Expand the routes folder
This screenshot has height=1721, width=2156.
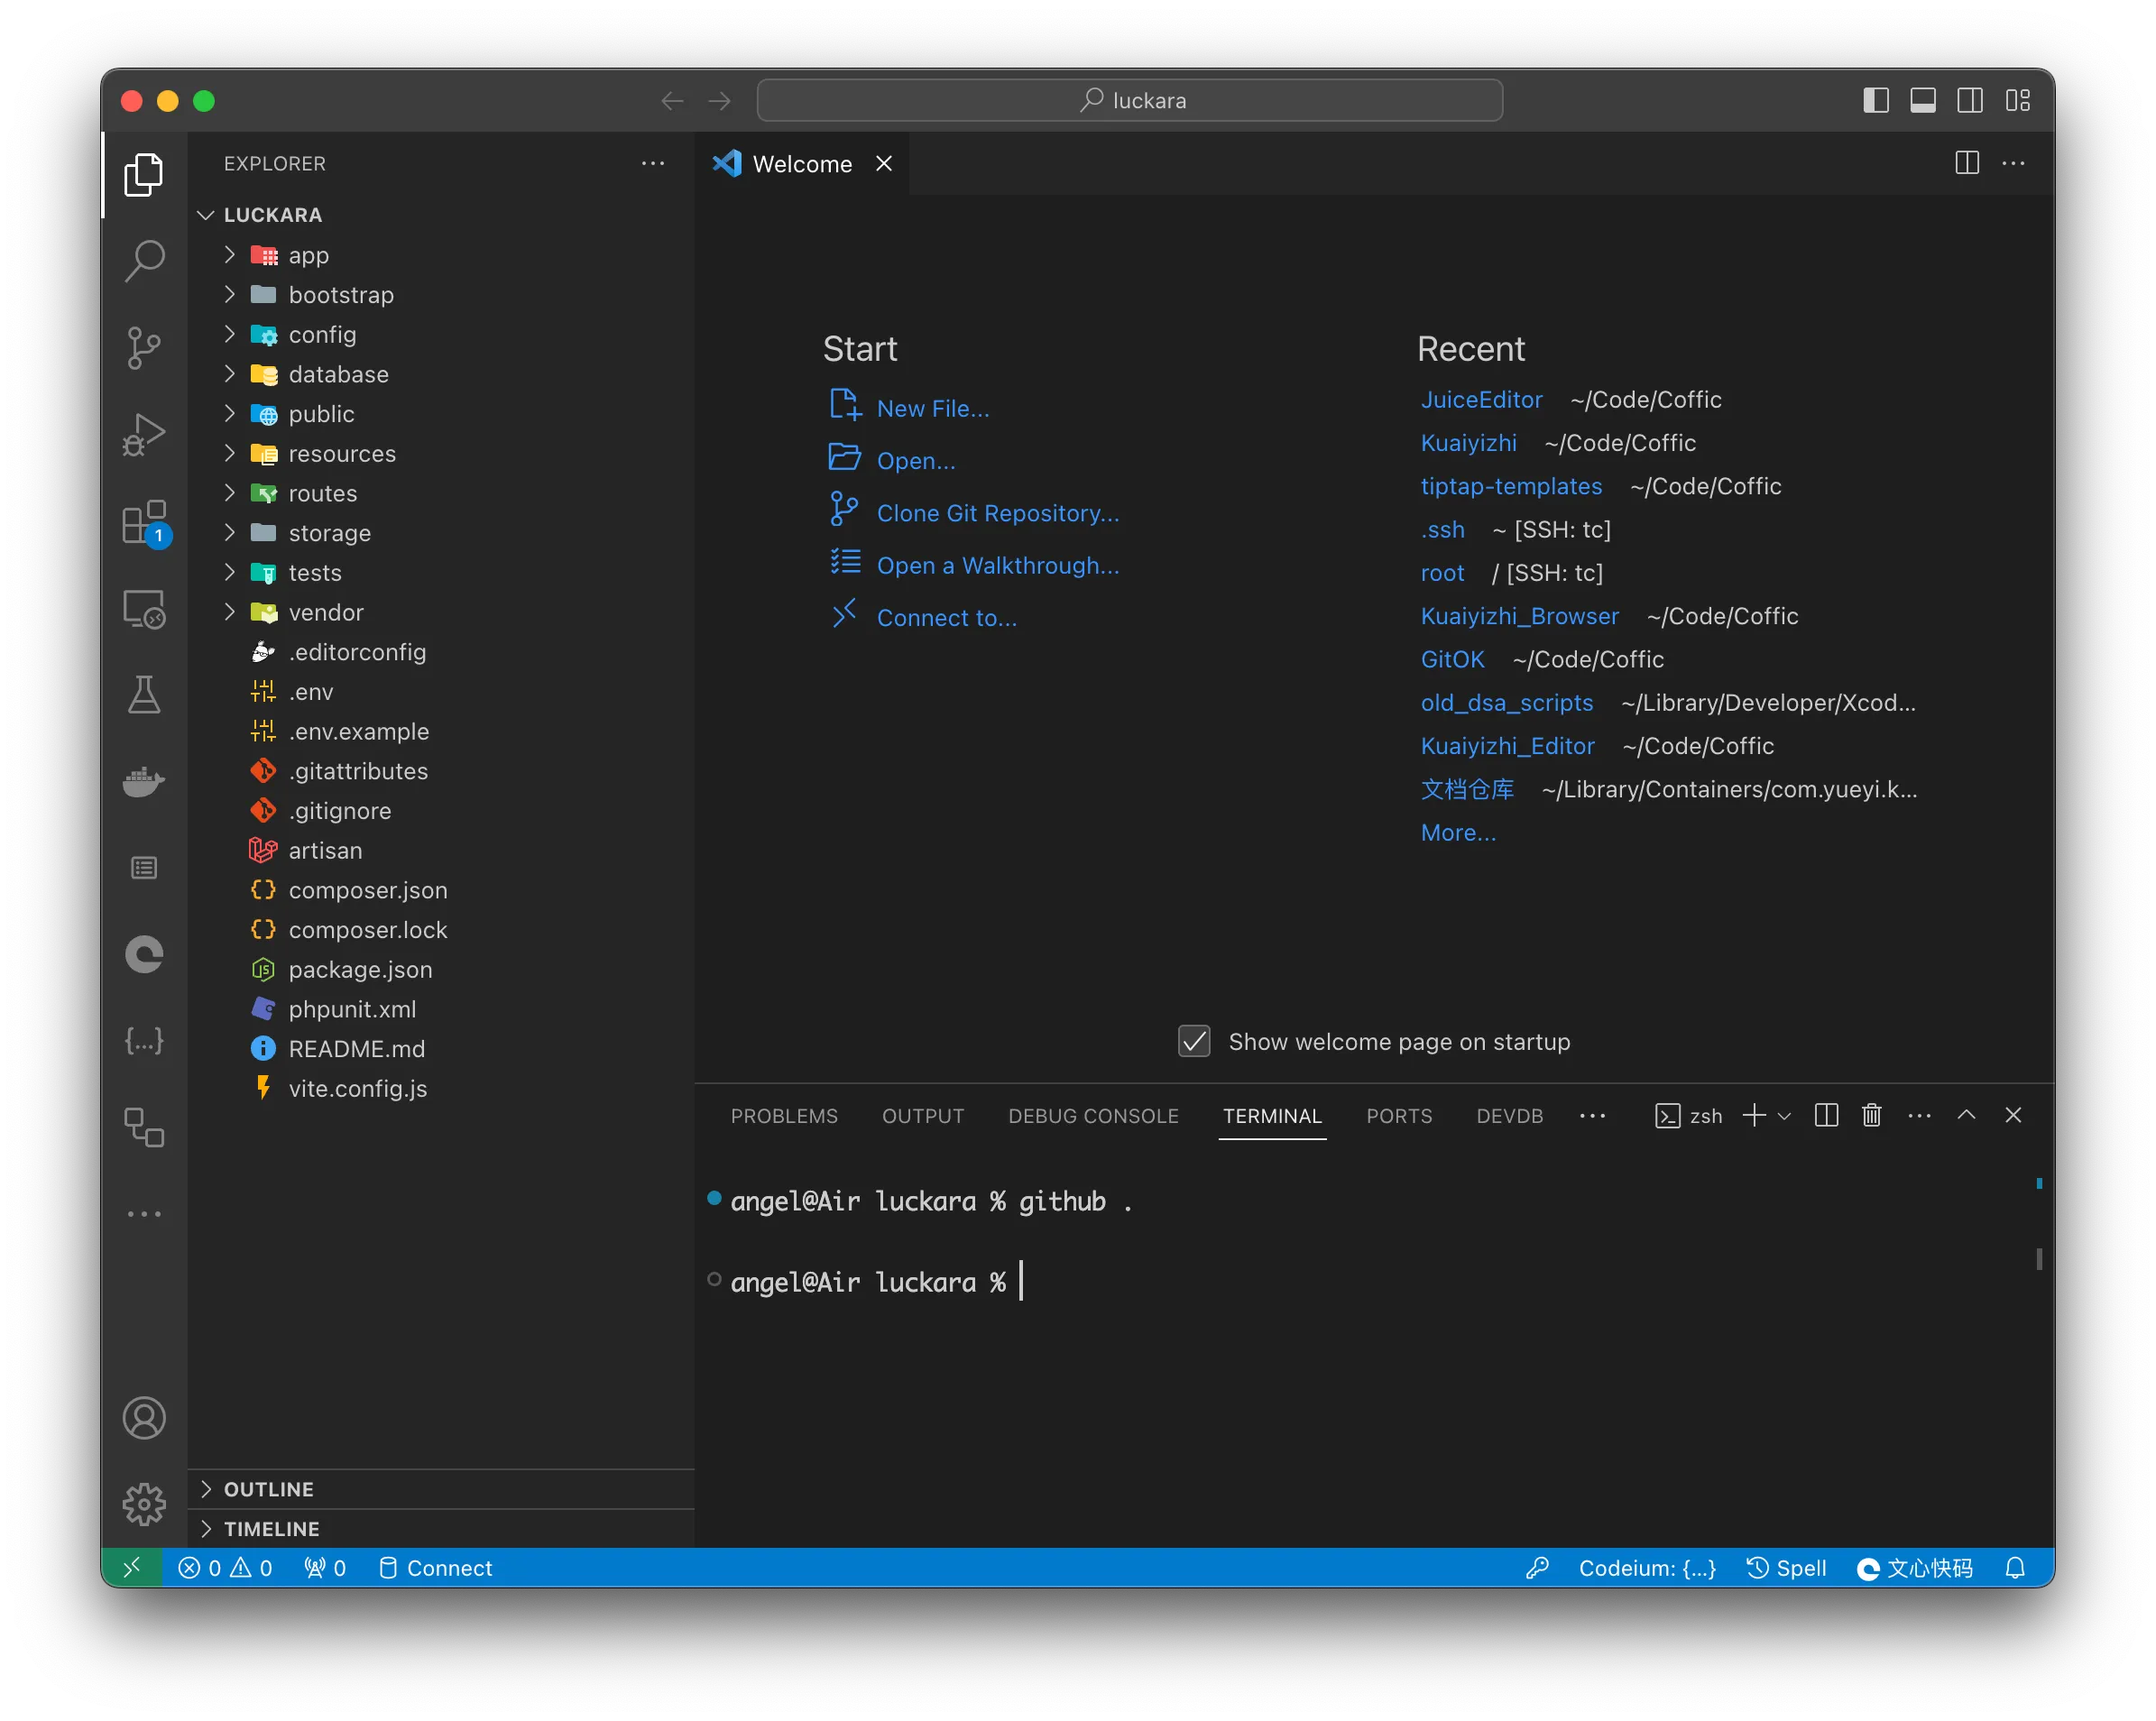click(x=322, y=493)
